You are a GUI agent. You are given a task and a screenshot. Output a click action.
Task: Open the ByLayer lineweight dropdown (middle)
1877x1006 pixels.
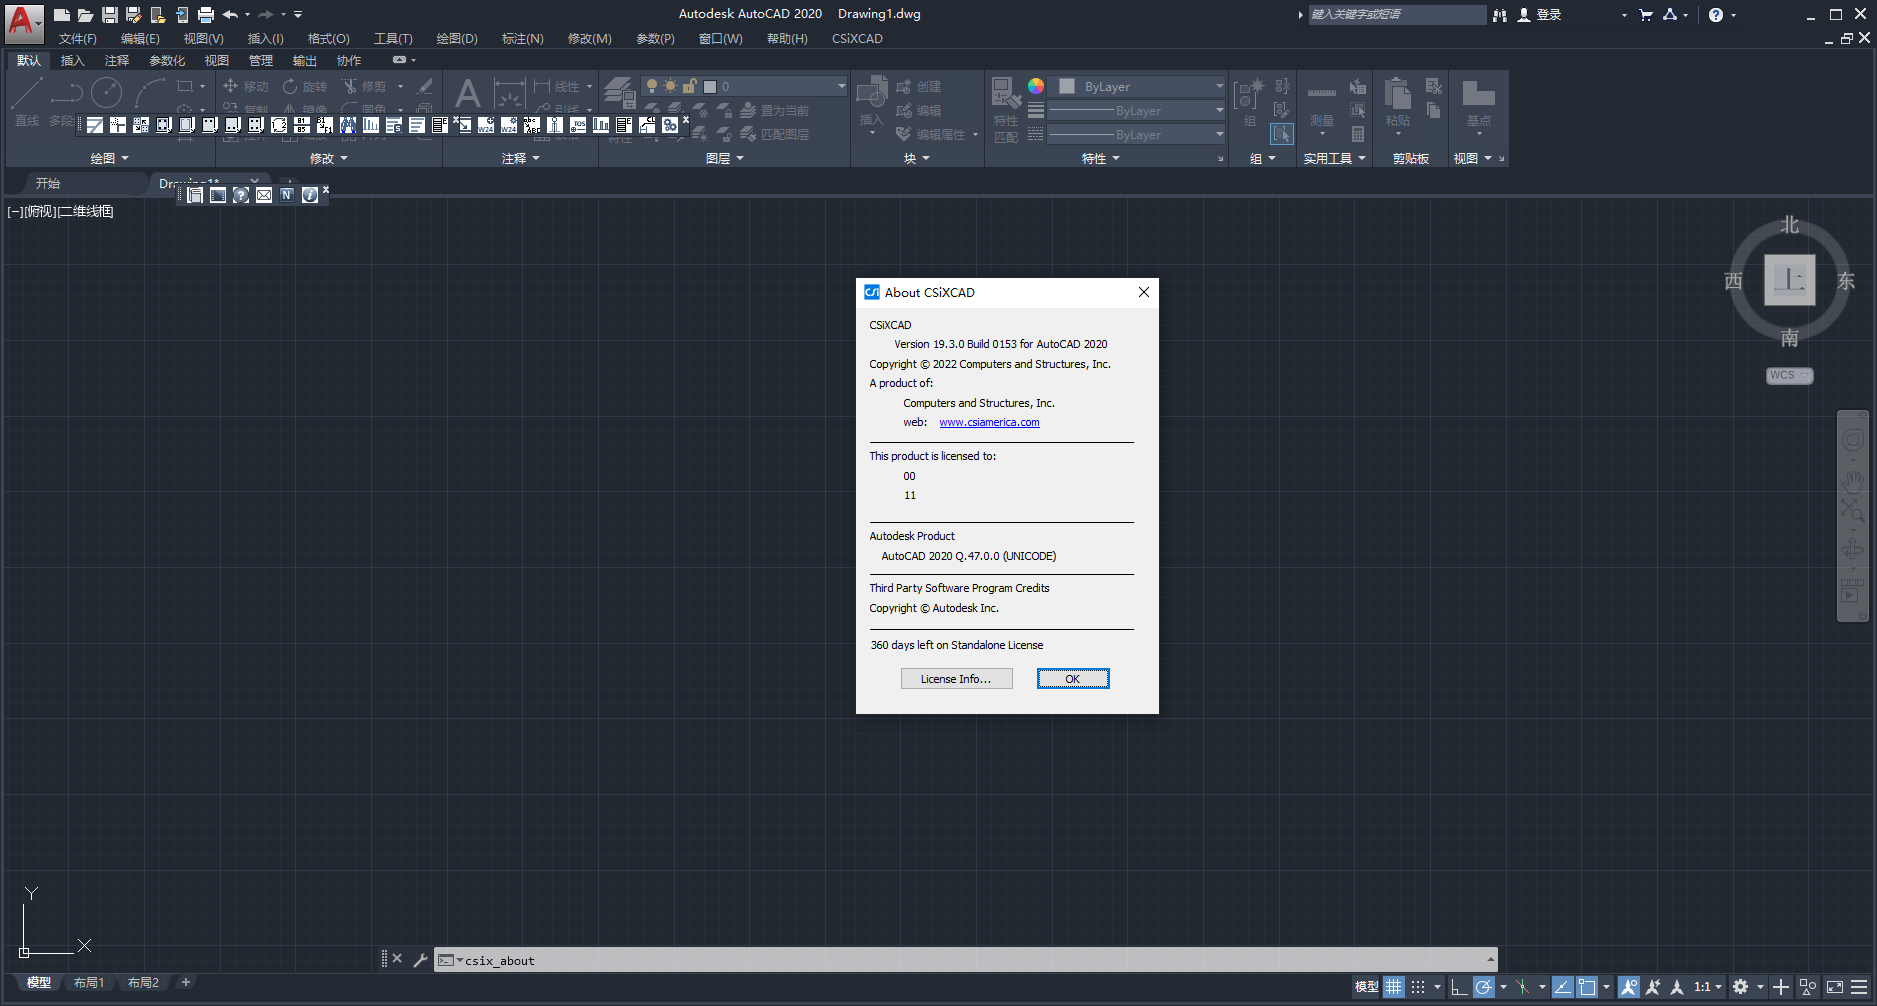pos(1137,111)
